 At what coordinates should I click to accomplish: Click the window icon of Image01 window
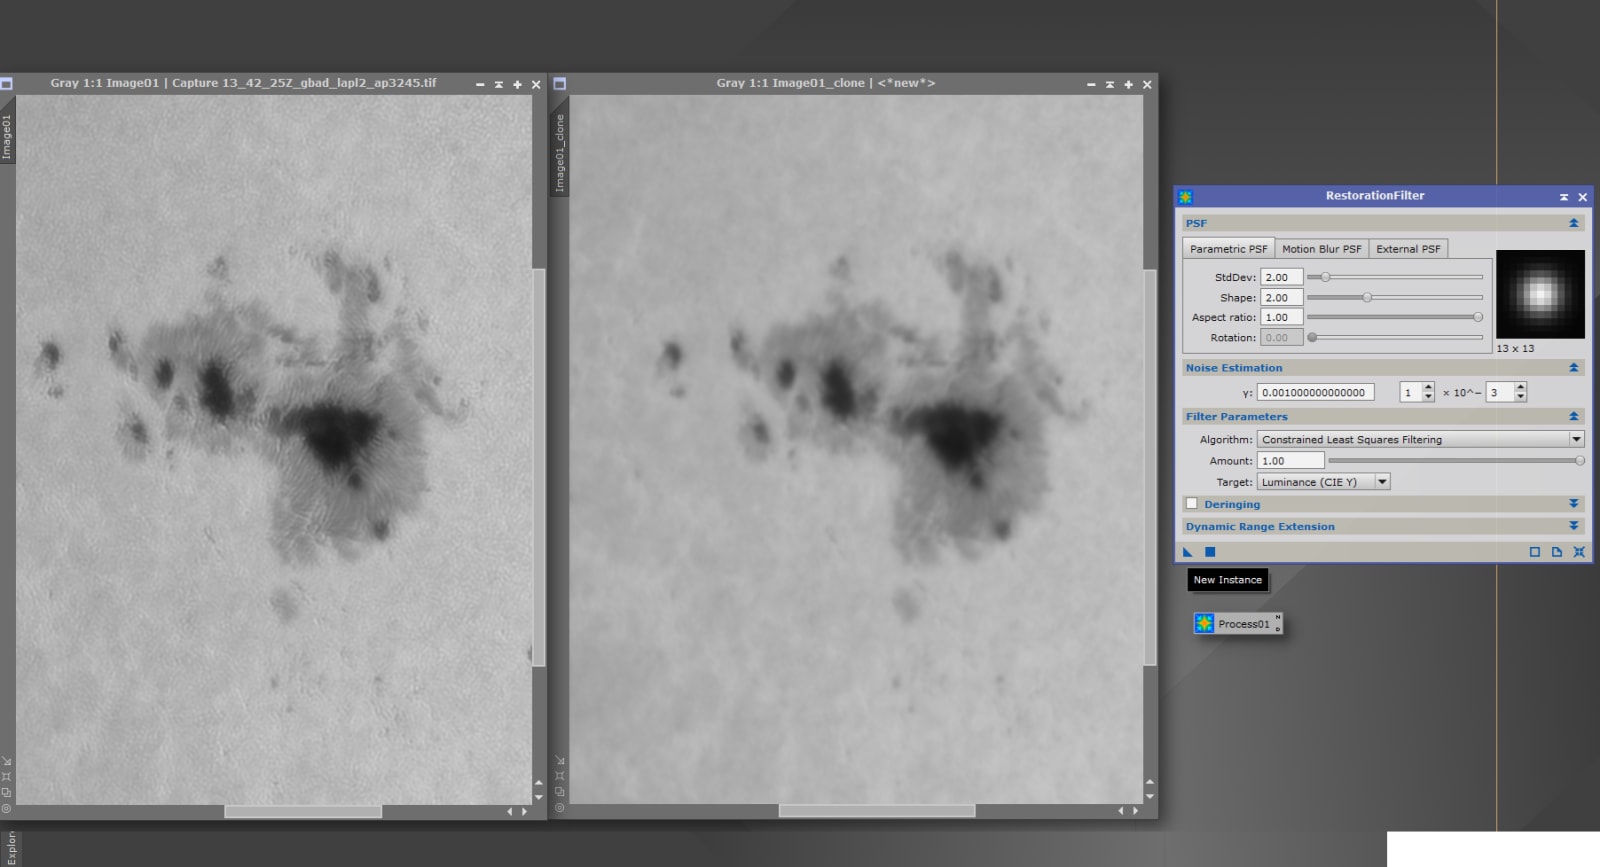coord(6,84)
